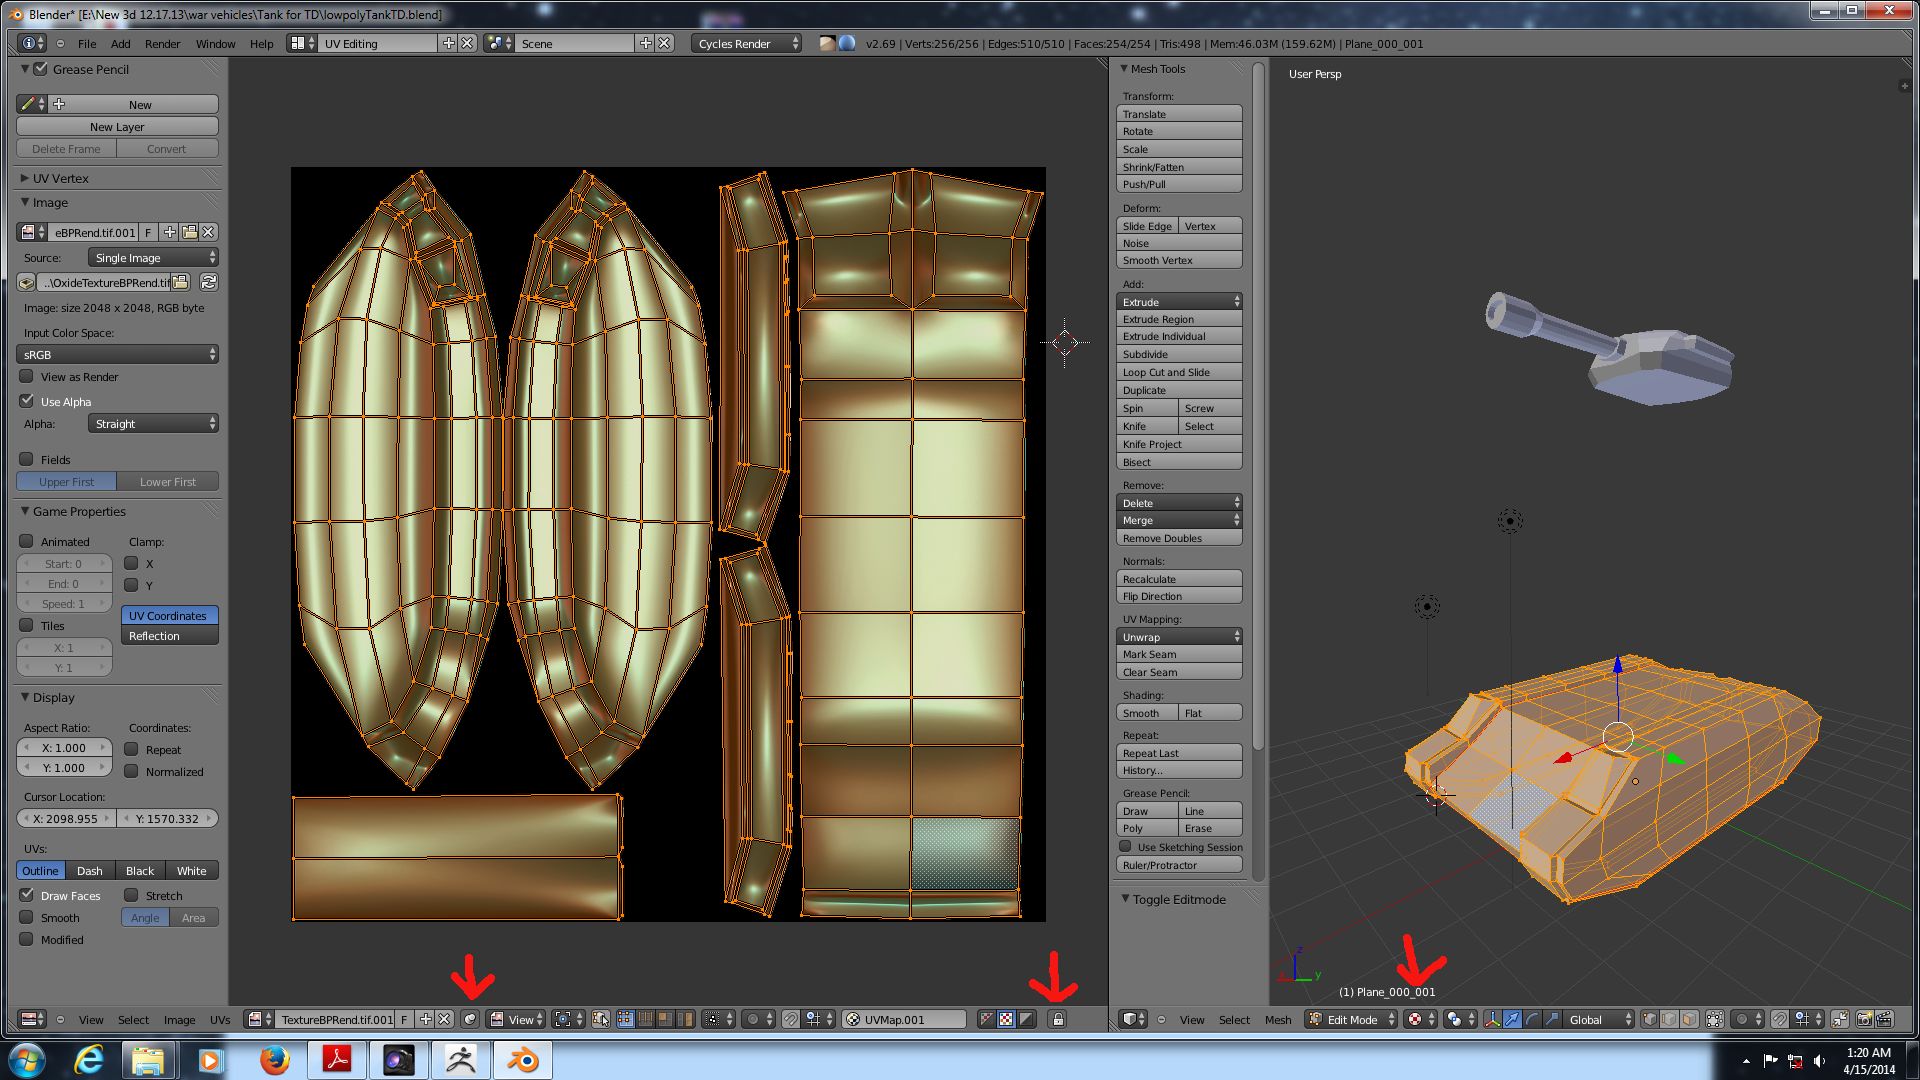
Task: Click the lock icon in UV editor header
Action: coord(1058,1019)
